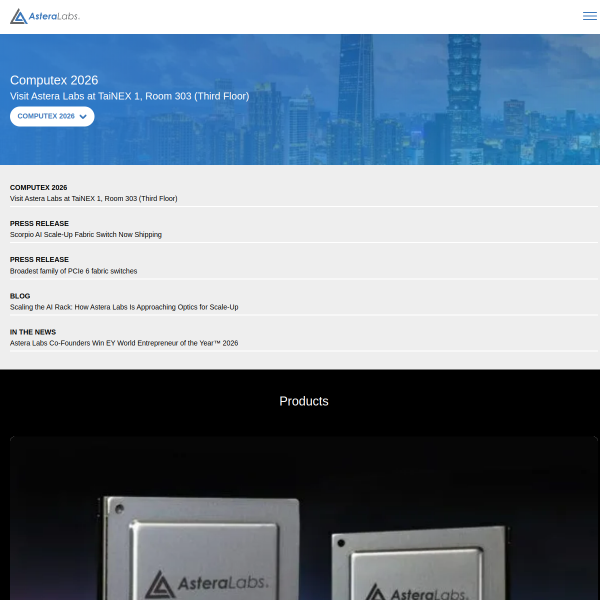This screenshot has width=600, height=600.
Task: Click the PRESS RELEASE label above PCIe 6
Action: [39, 259]
